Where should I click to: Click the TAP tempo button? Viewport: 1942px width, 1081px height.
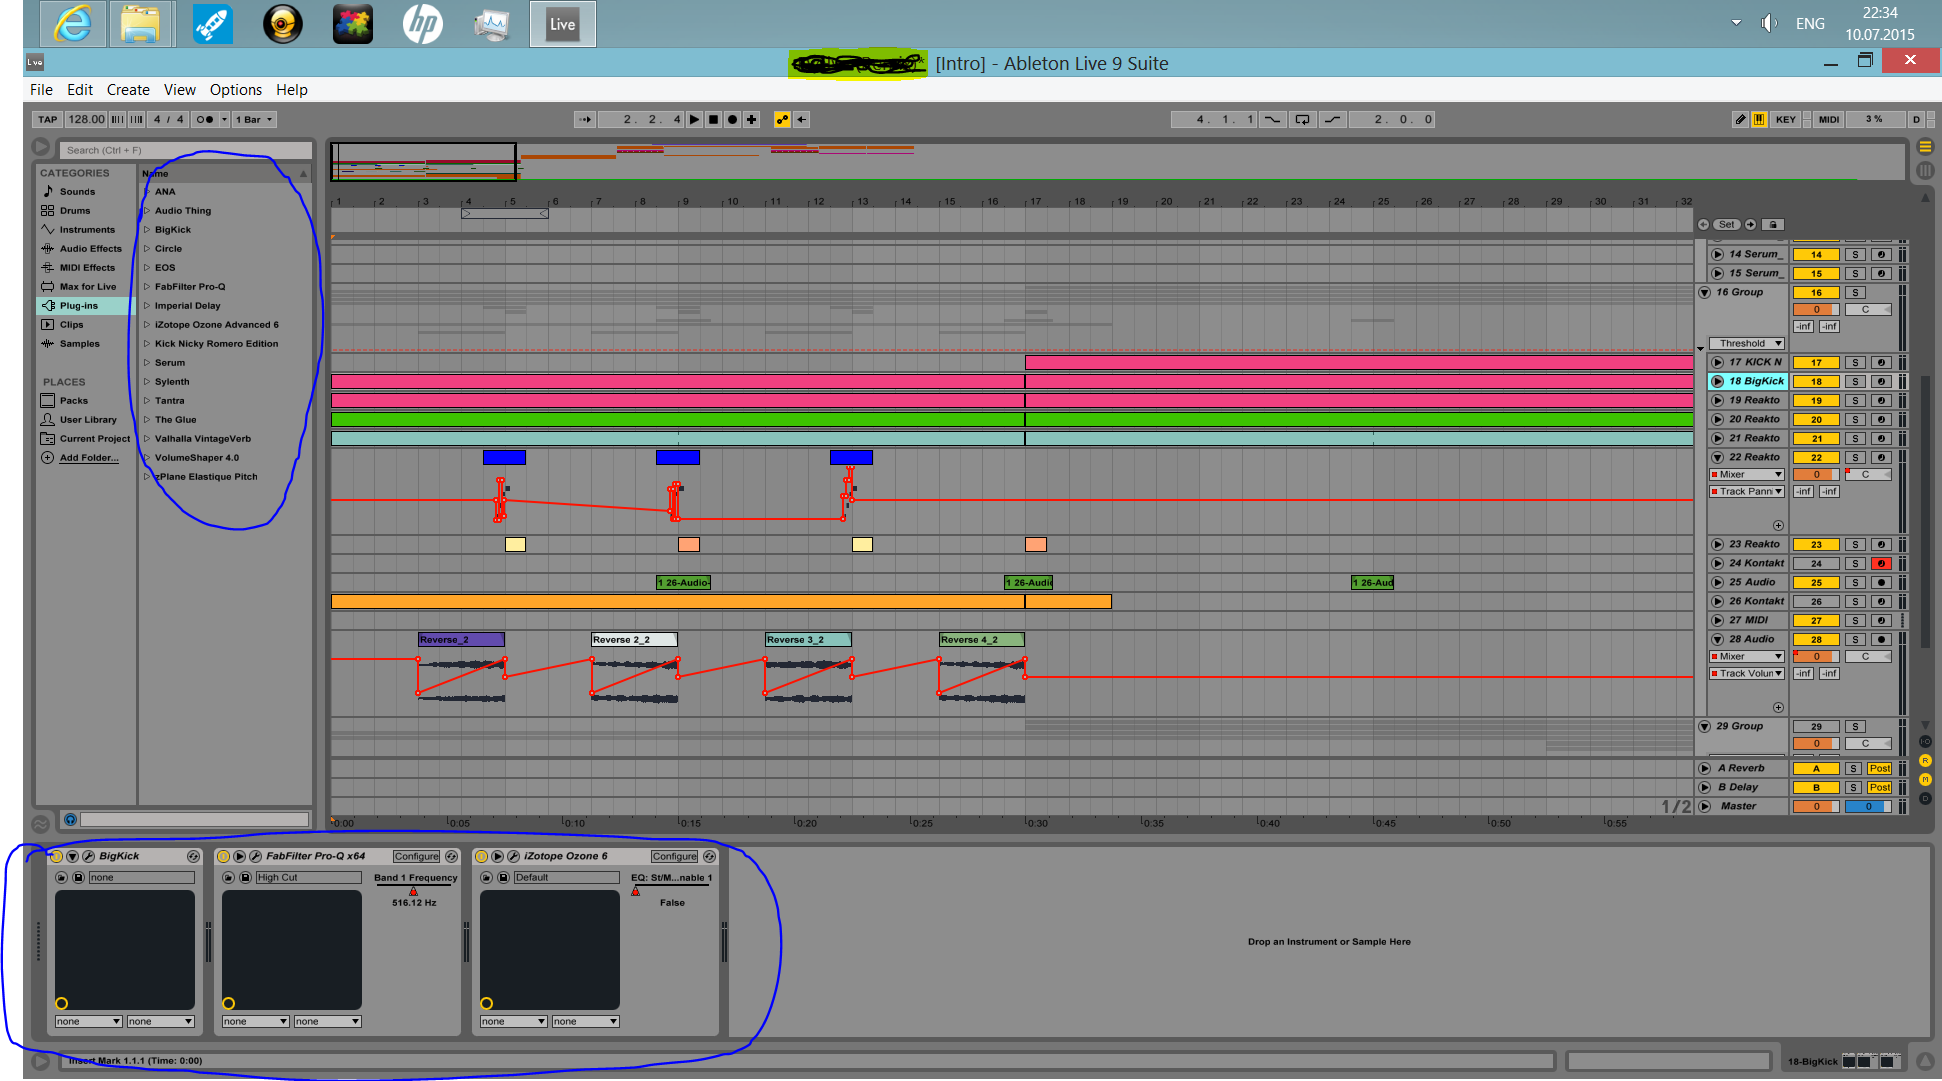click(x=48, y=119)
